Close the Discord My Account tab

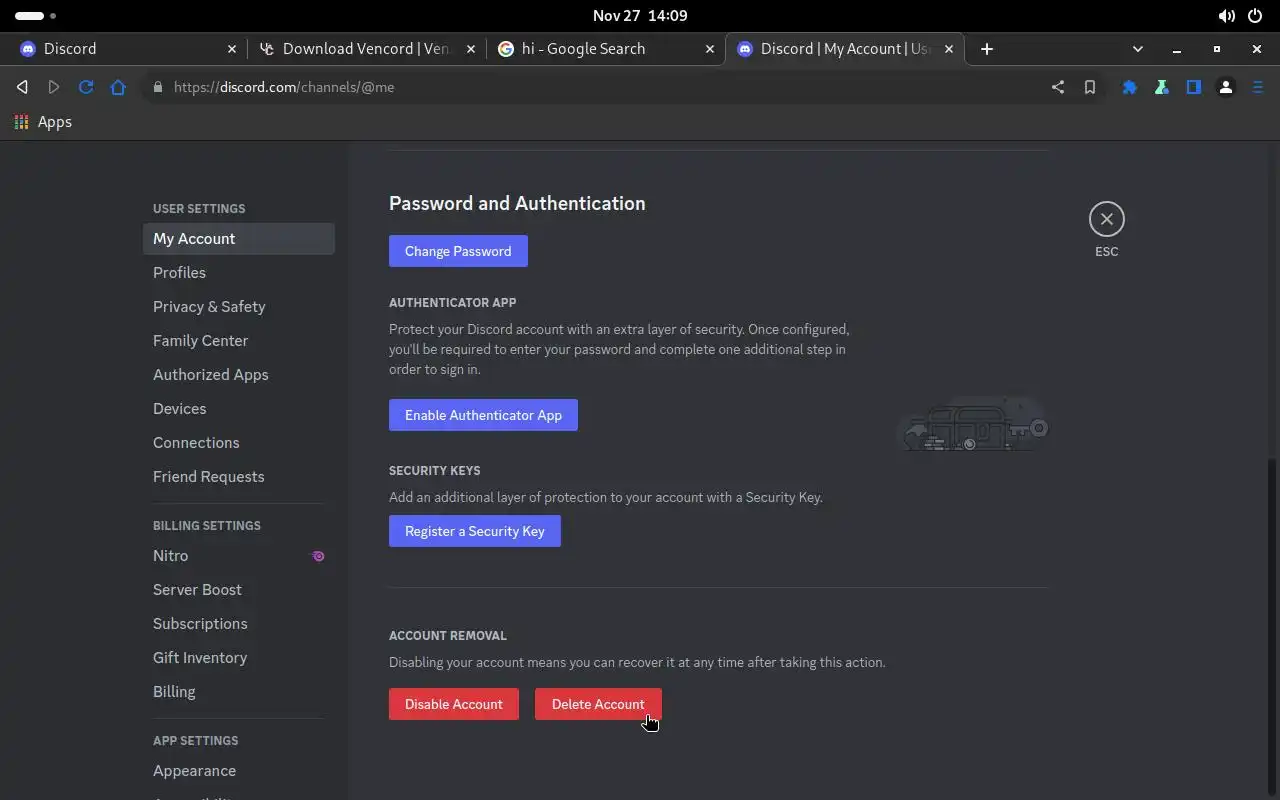tap(949, 49)
